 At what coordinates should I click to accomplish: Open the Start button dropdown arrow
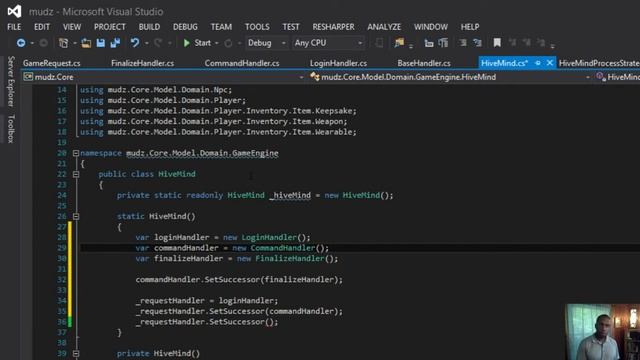[x=217, y=43]
